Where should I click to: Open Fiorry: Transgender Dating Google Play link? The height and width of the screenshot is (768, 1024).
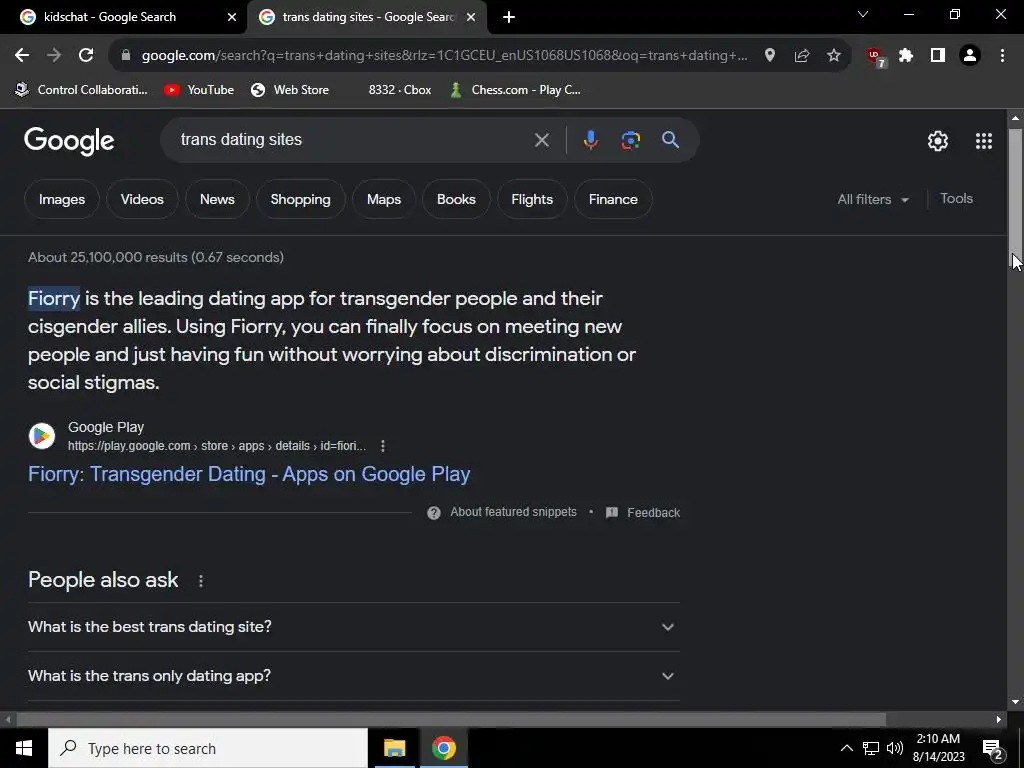tap(249, 474)
